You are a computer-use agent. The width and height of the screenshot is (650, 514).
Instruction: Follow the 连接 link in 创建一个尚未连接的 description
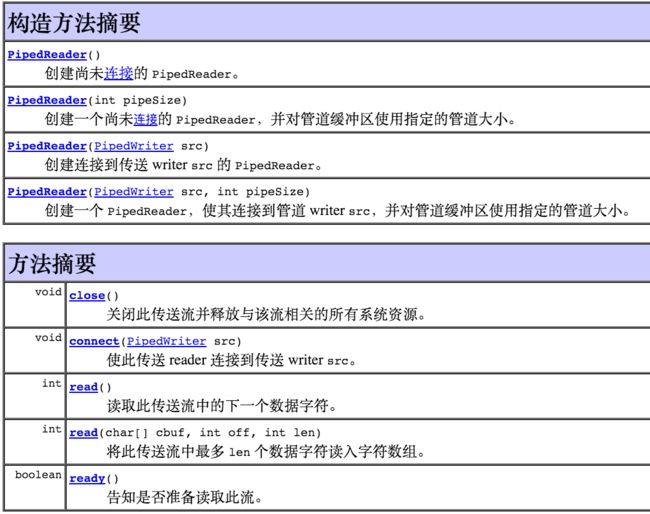[x=145, y=119]
